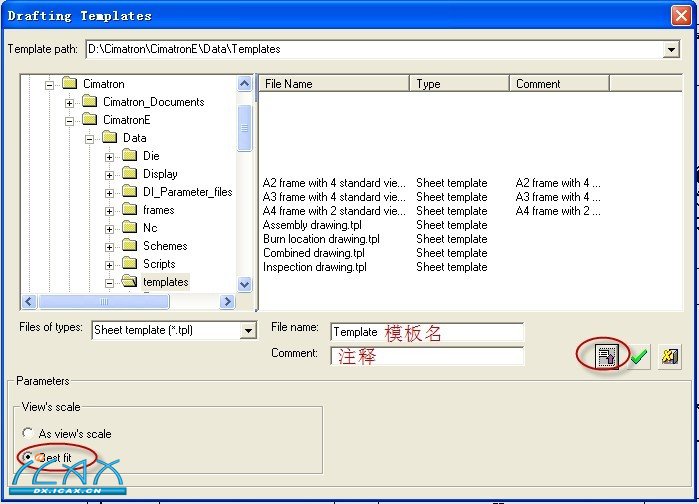Select A4 frame with 2 standard views file
The image size is (699, 504).
334,211
